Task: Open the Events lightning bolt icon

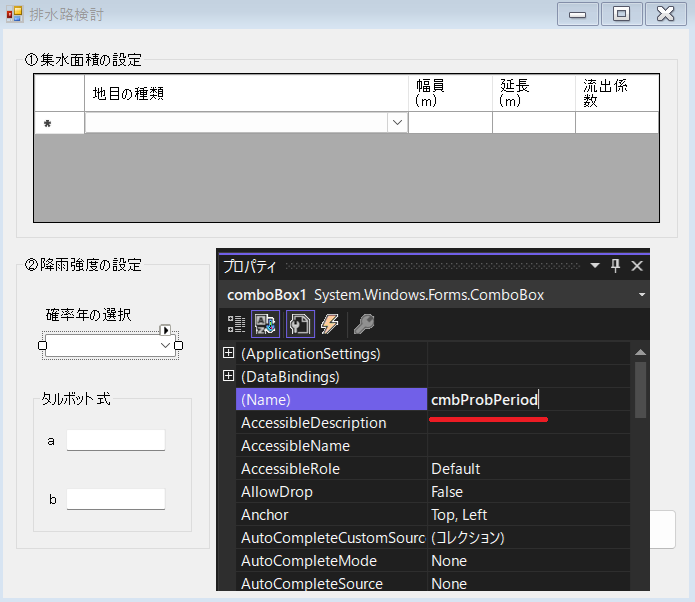Action: tap(330, 323)
